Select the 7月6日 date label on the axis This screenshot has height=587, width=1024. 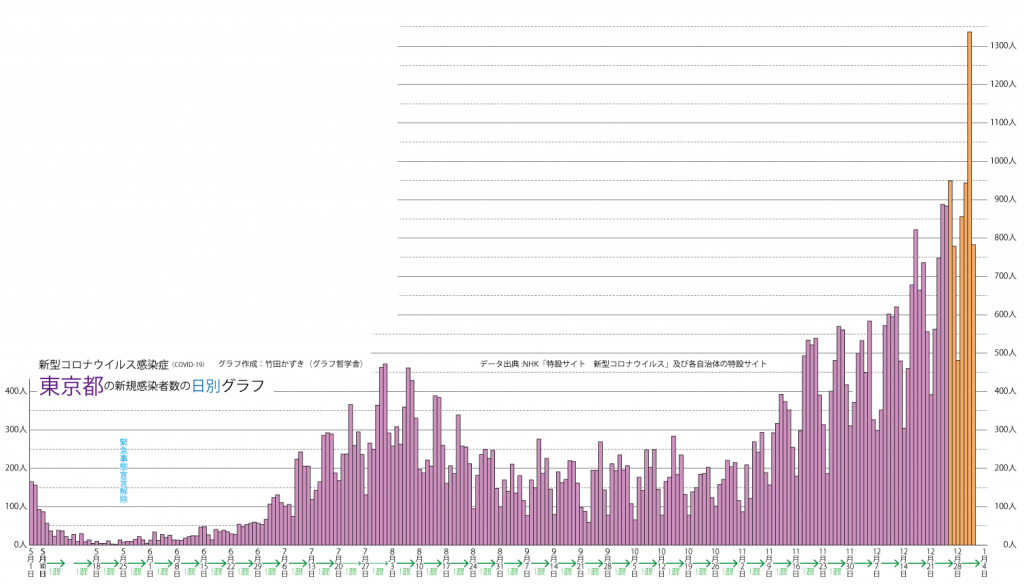(285, 562)
